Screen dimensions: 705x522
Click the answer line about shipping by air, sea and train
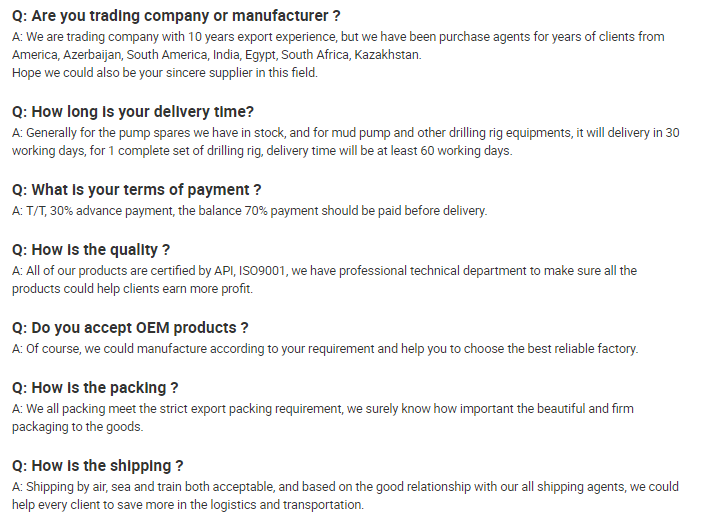pos(345,487)
